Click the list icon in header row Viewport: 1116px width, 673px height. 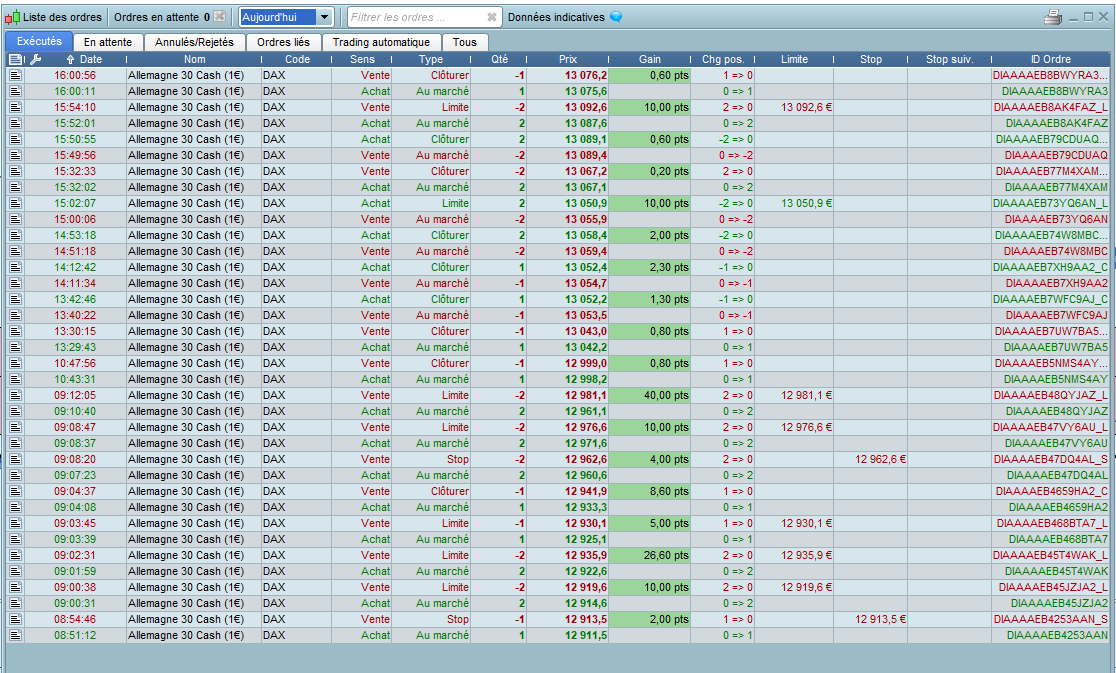15,59
